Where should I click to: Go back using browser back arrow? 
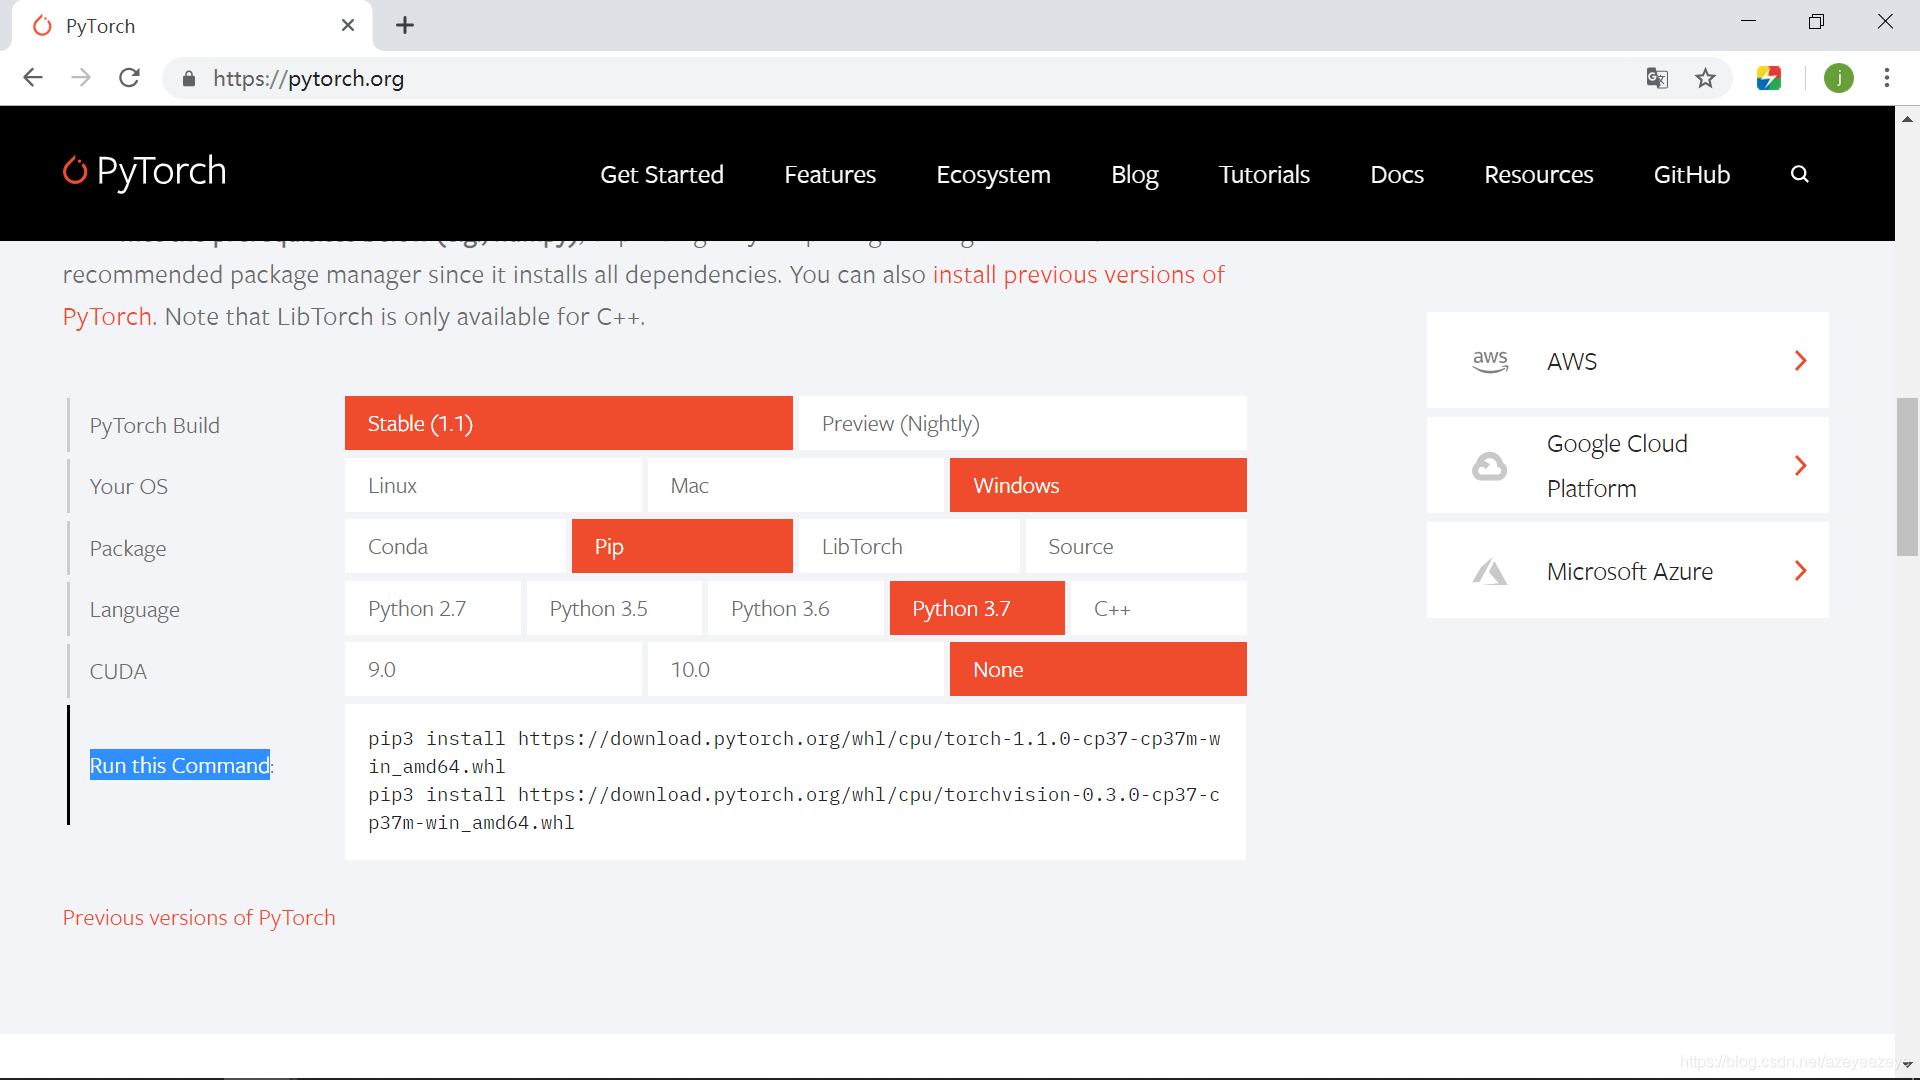pos(33,78)
